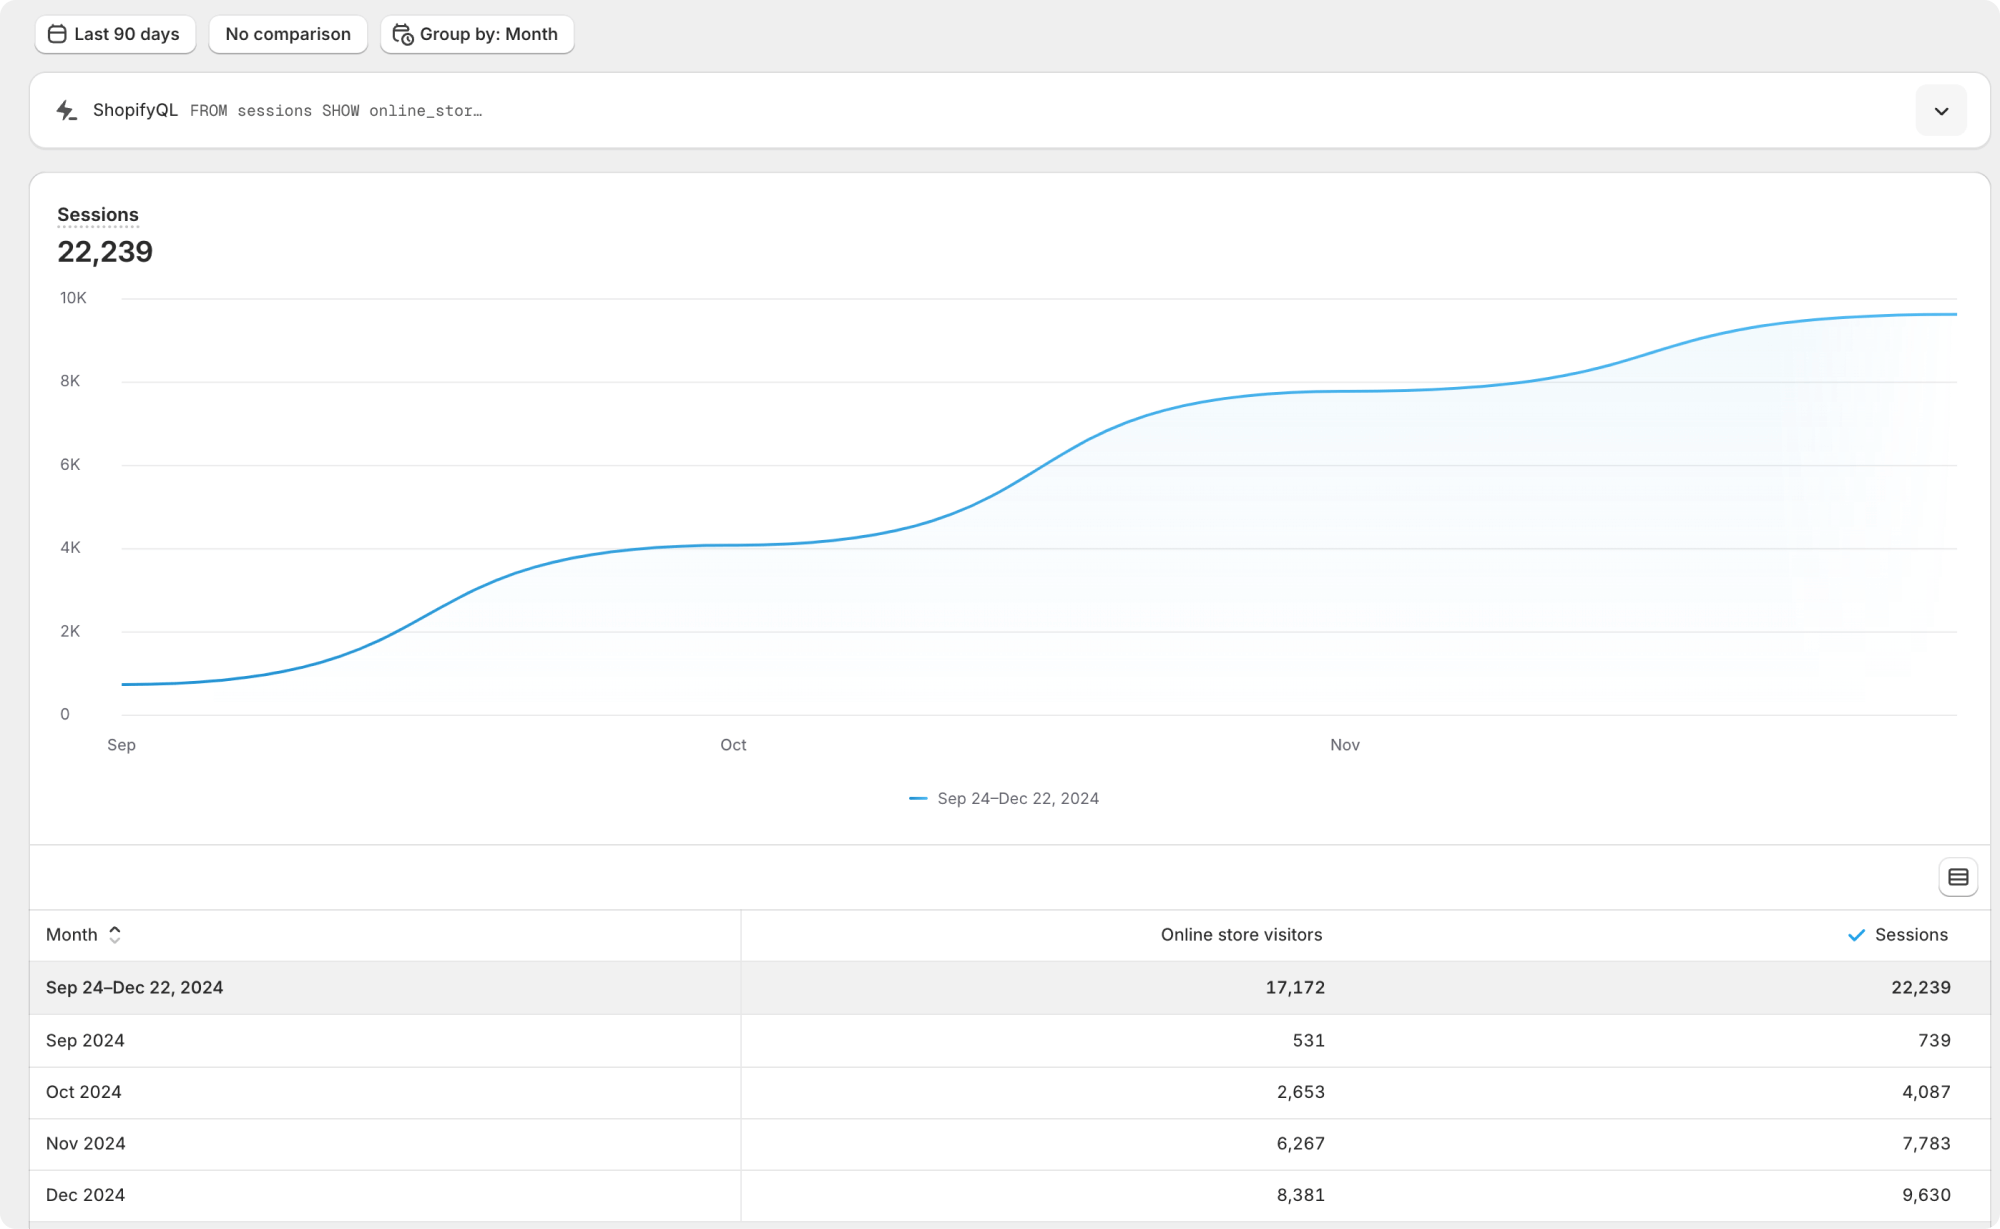Click the Sessions metric title above chart
Viewport: 2000px width, 1229px height.
click(98, 215)
